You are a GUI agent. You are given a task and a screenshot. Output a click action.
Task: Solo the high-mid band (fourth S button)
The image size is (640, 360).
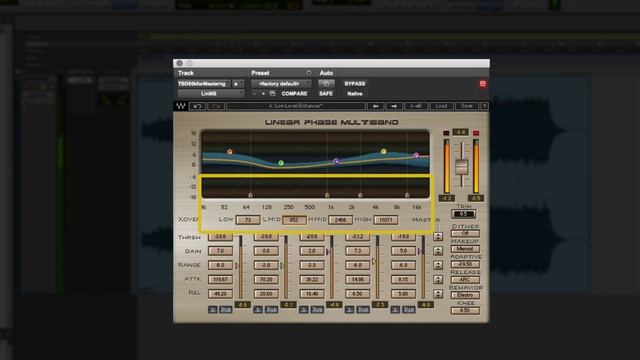[x=350, y=310]
